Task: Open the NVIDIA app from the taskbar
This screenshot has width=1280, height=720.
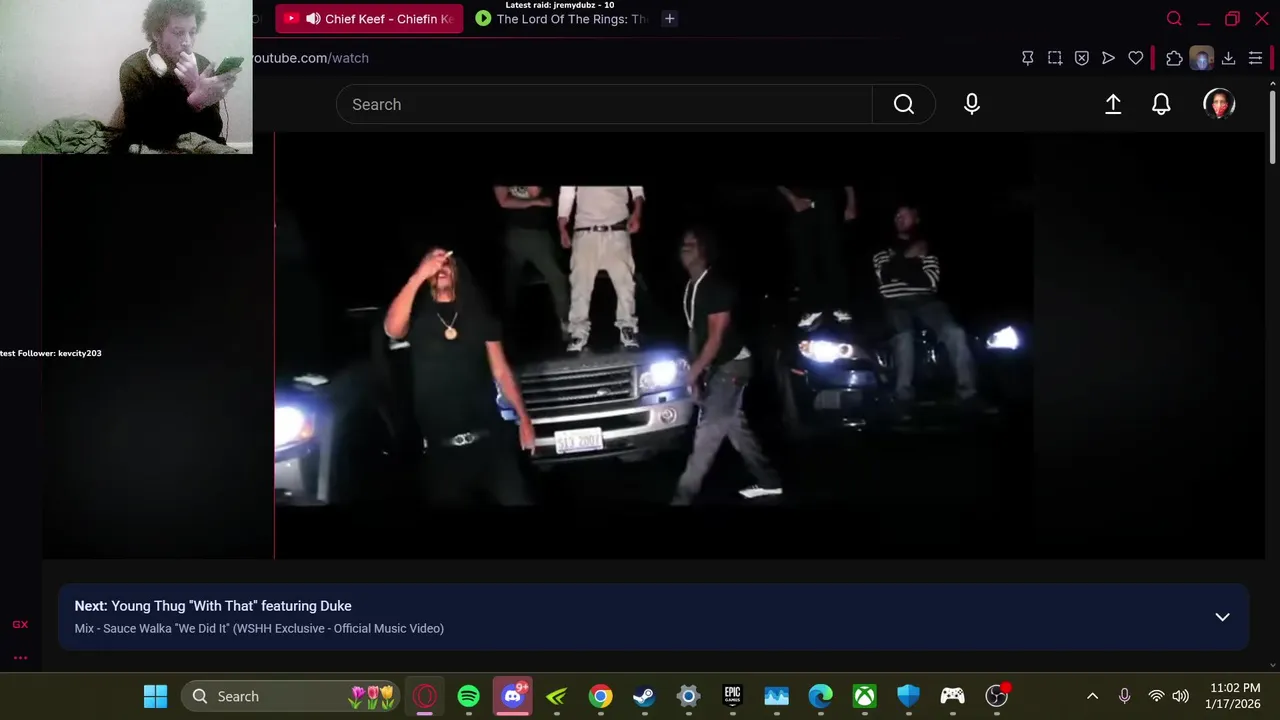Action: click(x=557, y=696)
